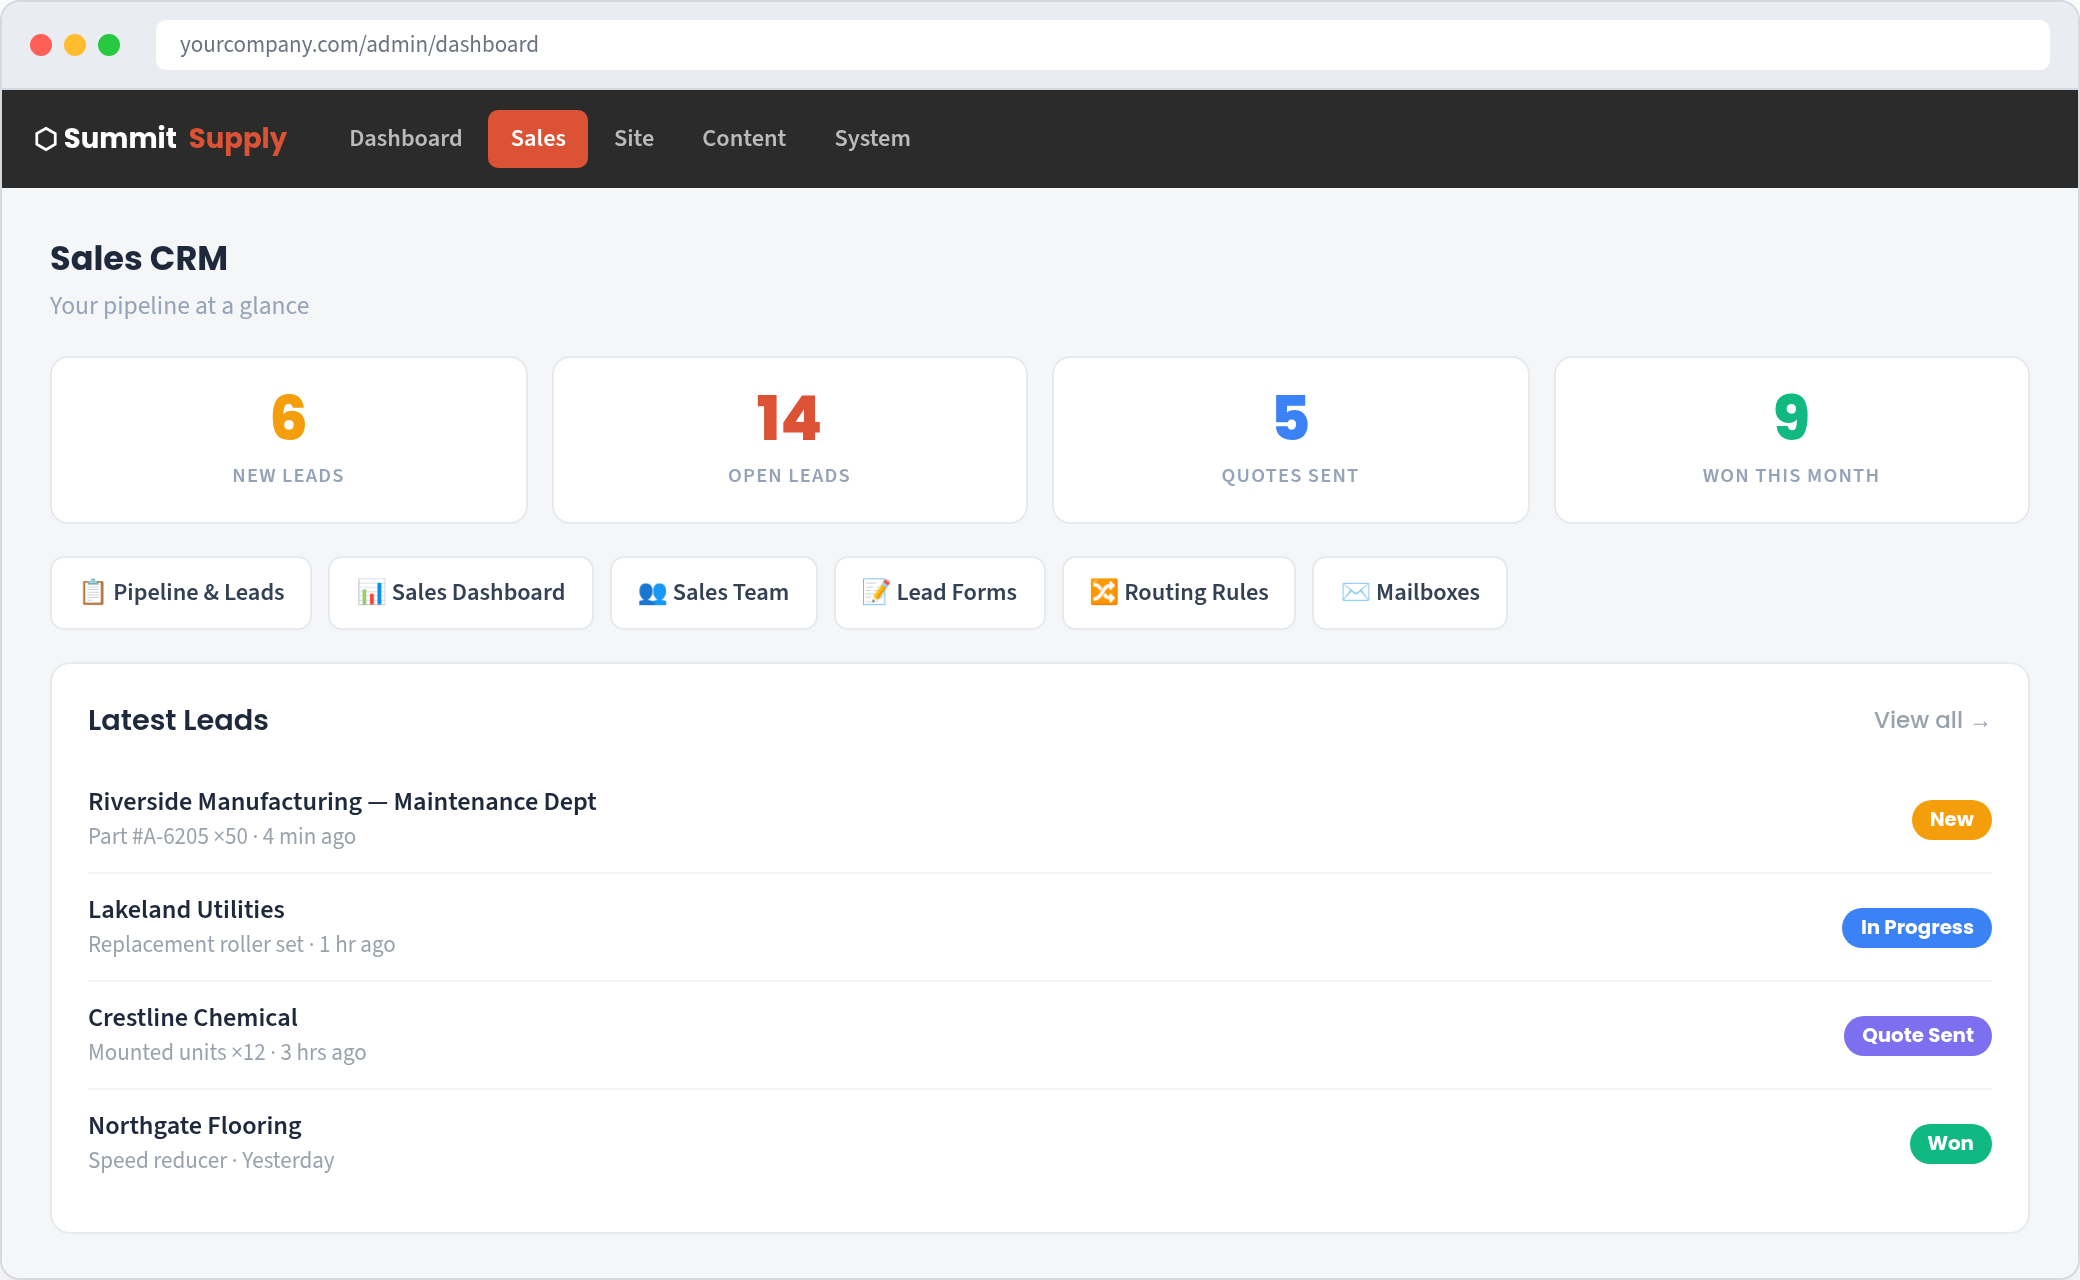
Task: Click the envelope icon on Mailboxes
Action: (1355, 593)
